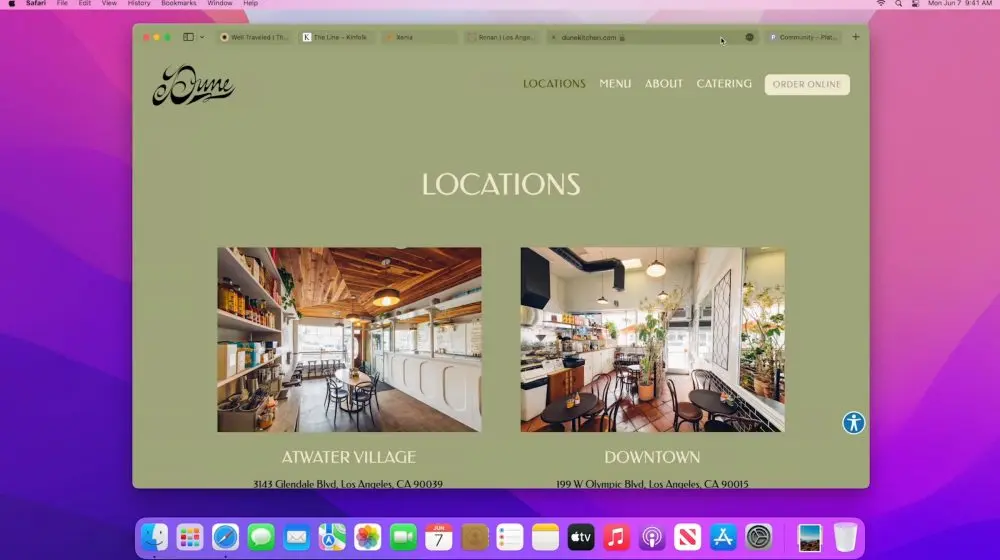
Task: Click the Wi-Fi status icon
Action: pyautogui.click(x=881, y=3)
